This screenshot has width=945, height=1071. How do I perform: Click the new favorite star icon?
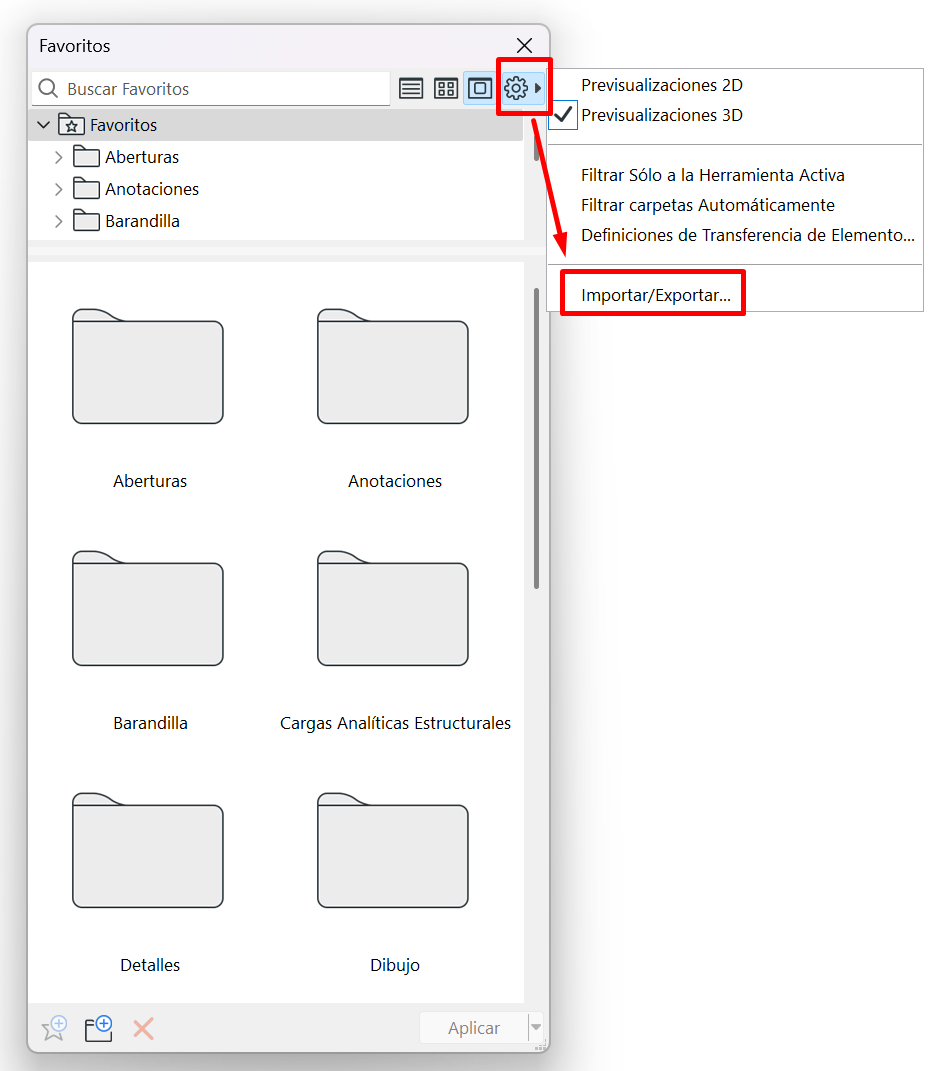click(x=54, y=1028)
